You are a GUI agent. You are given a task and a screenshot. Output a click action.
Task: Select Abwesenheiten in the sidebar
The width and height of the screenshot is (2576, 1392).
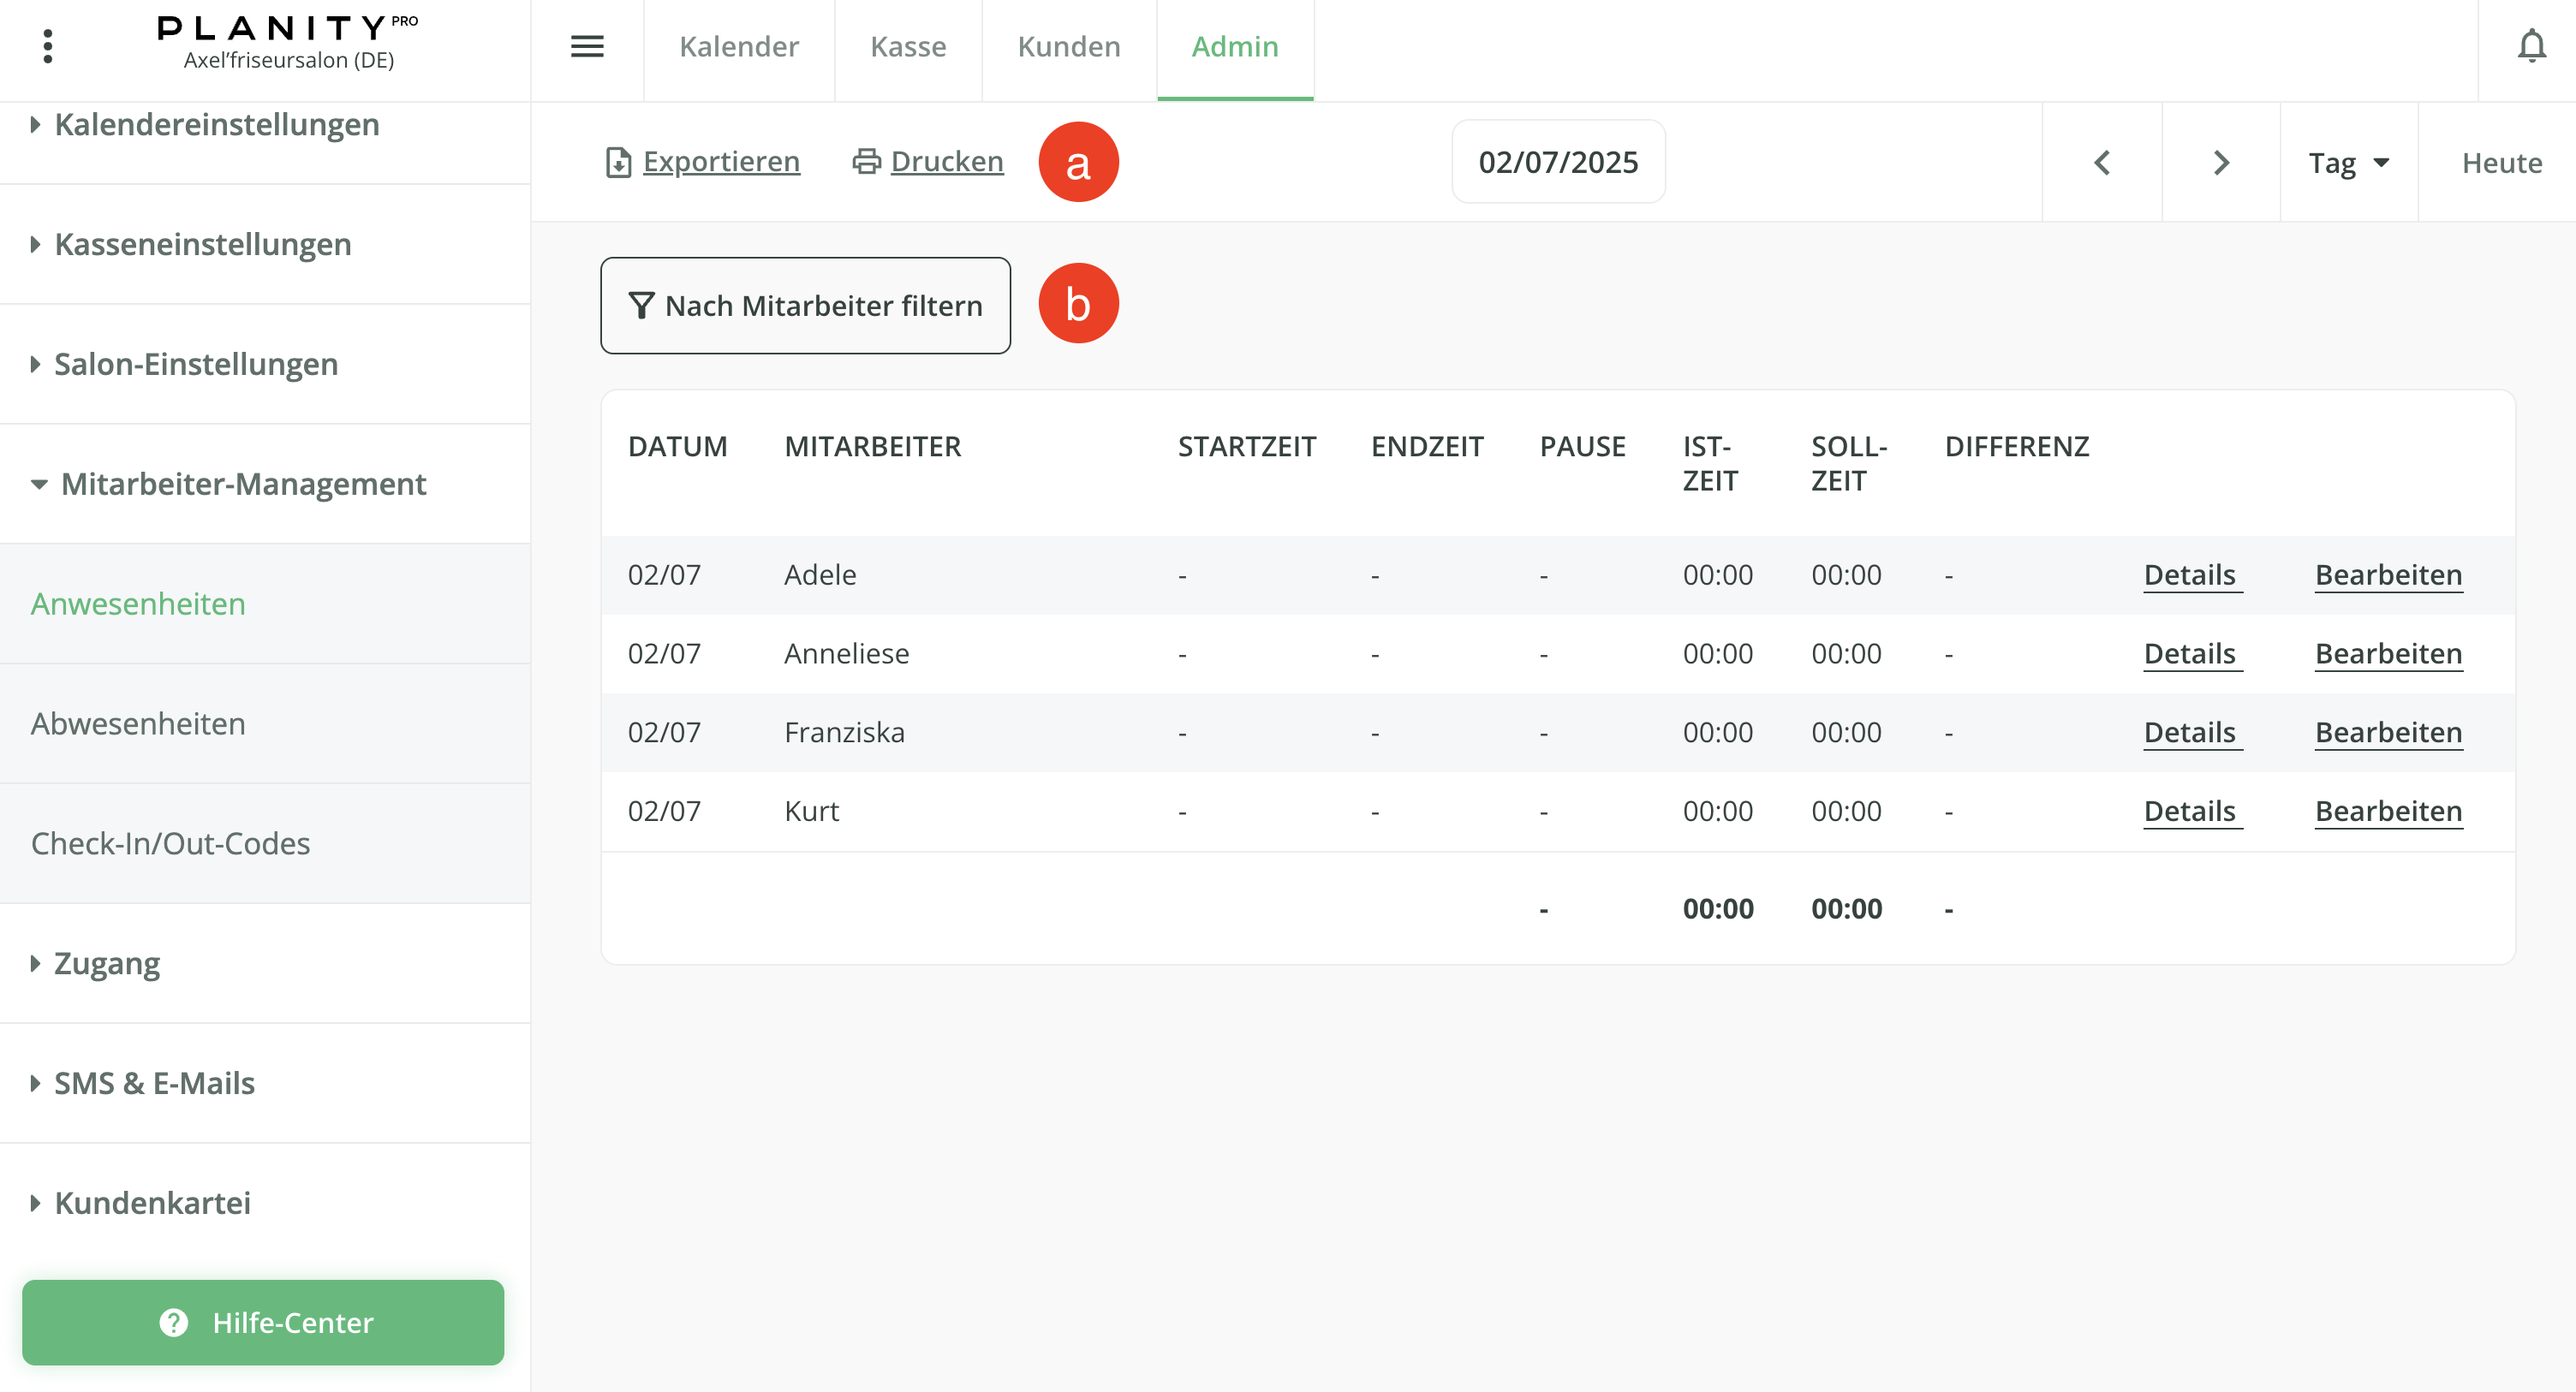(138, 723)
